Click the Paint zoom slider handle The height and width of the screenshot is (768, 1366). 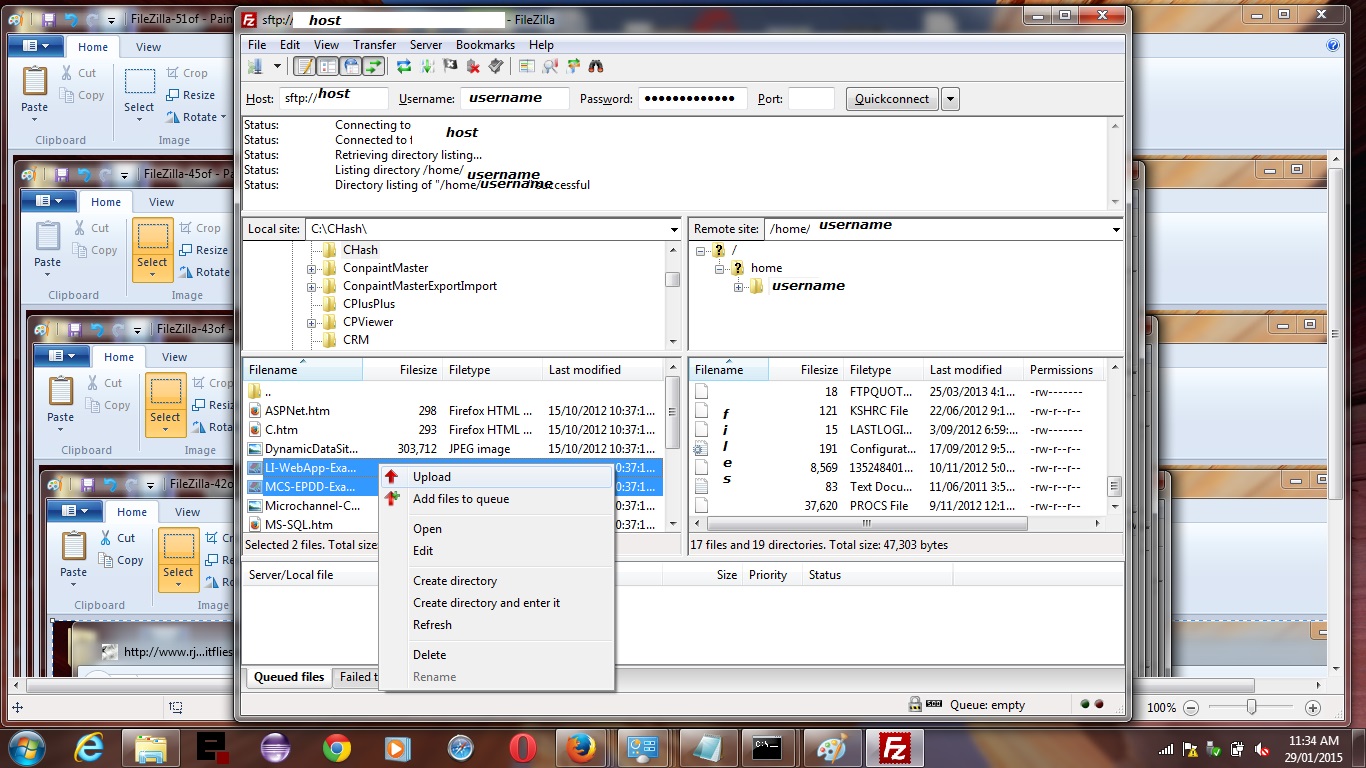[x=1251, y=706]
